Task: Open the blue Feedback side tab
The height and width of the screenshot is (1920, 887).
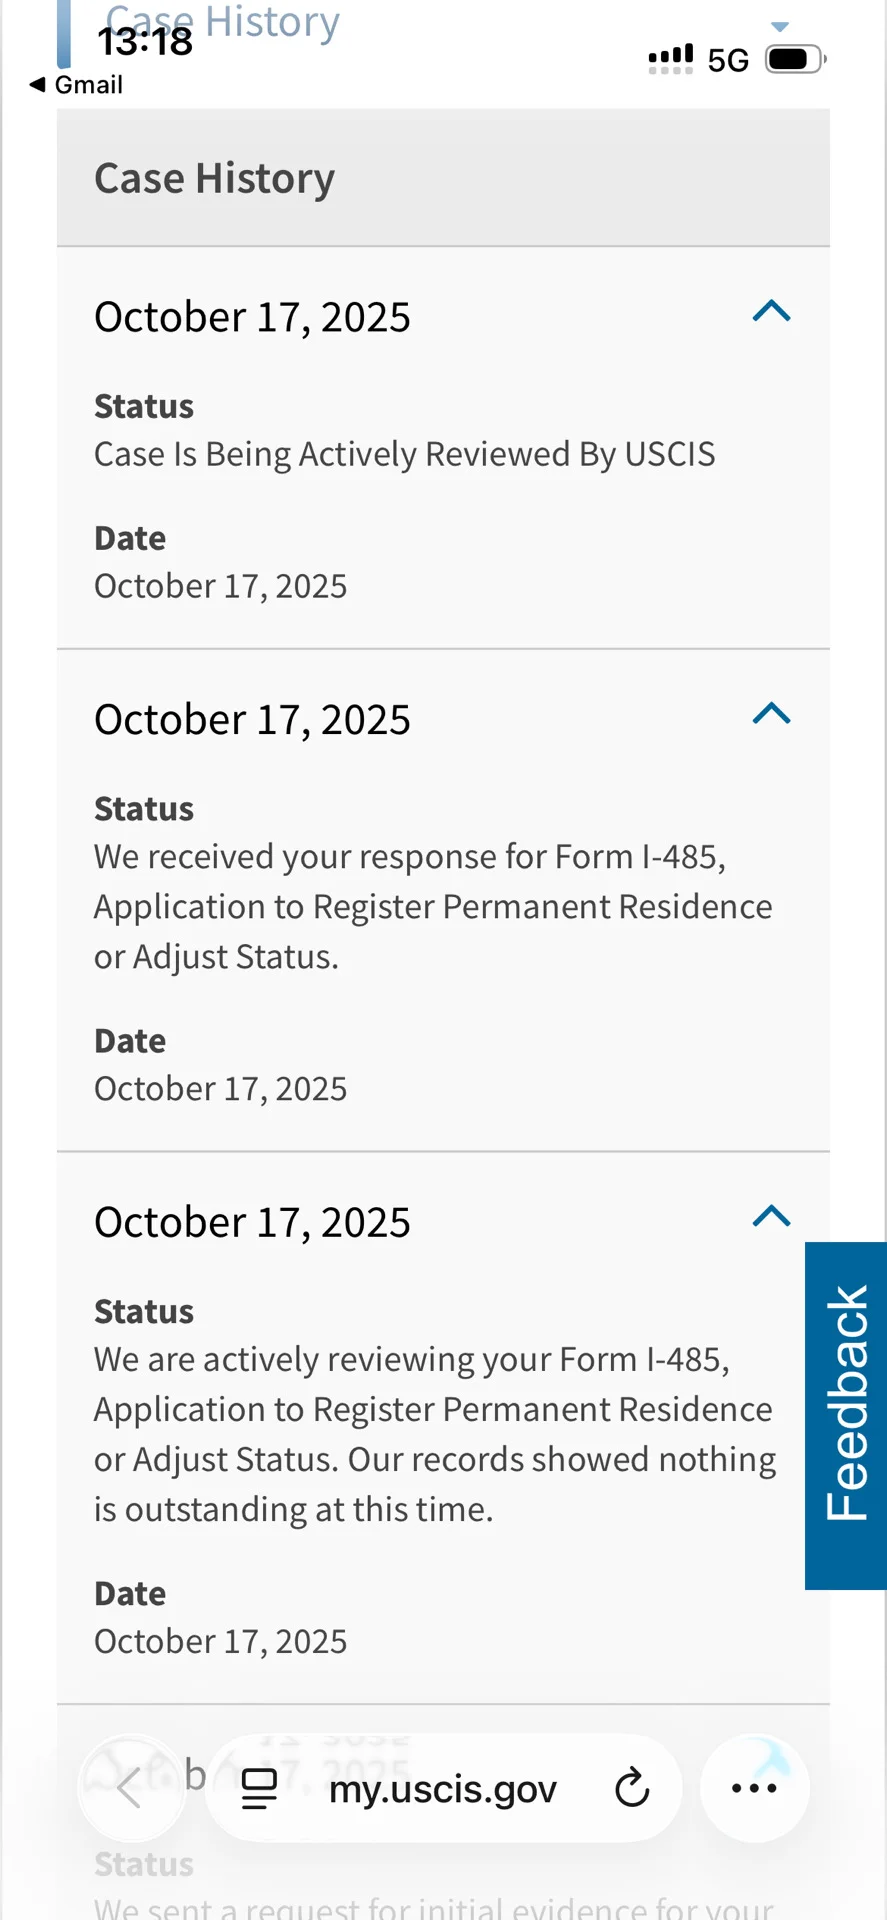Action: [x=846, y=1415]
